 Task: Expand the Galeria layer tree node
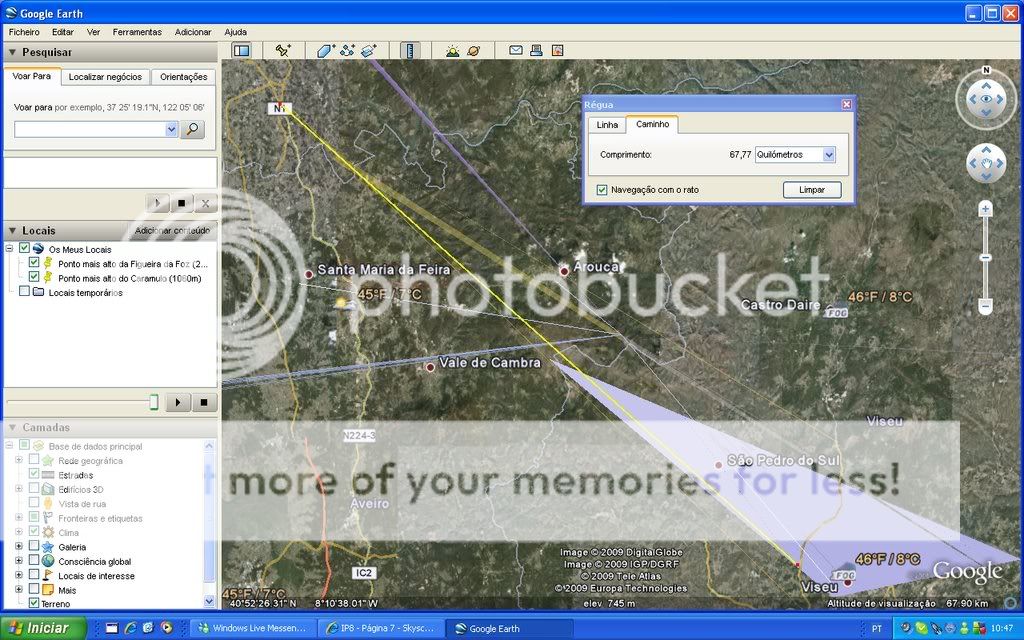[18, 547]
